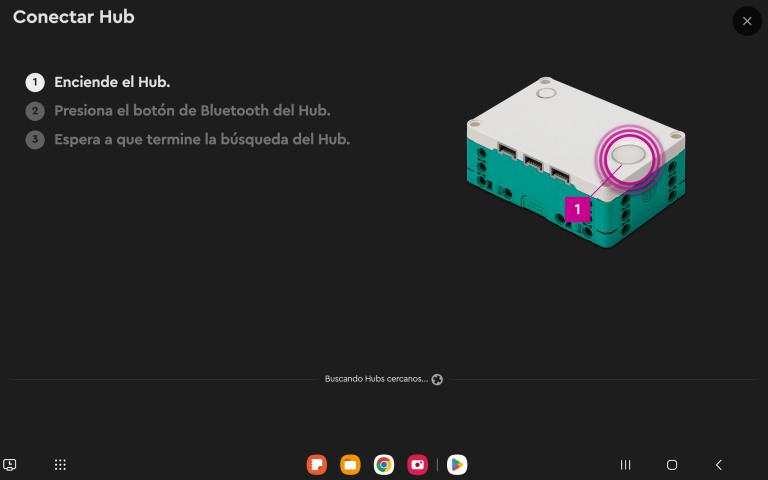Go back using the back arrow
The image size is (768, 480).
pyautogui.click(x=719, y=464)
